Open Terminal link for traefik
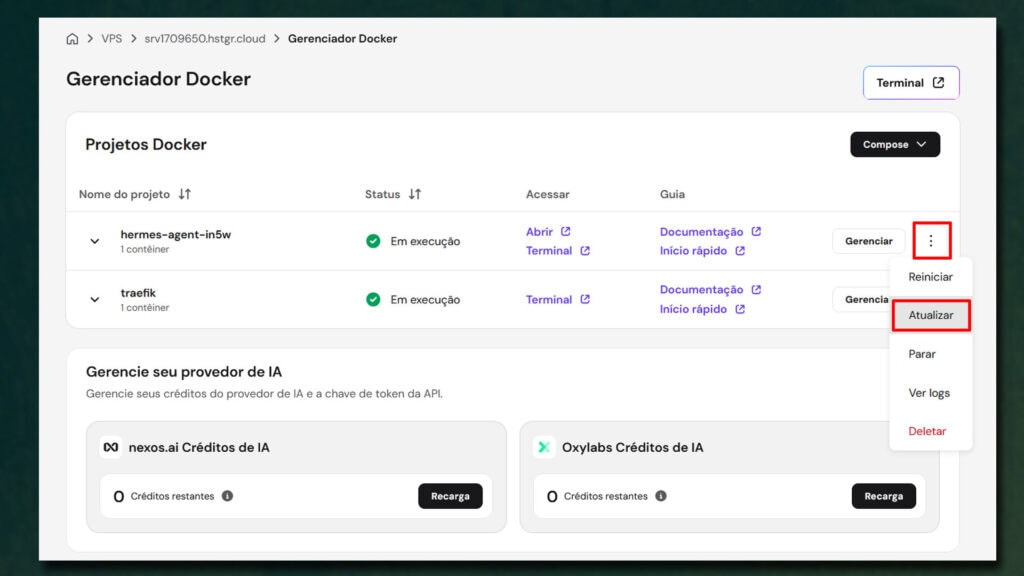Image resolution: width=1024 pixels, height=576 pixels. coord(549,300)
